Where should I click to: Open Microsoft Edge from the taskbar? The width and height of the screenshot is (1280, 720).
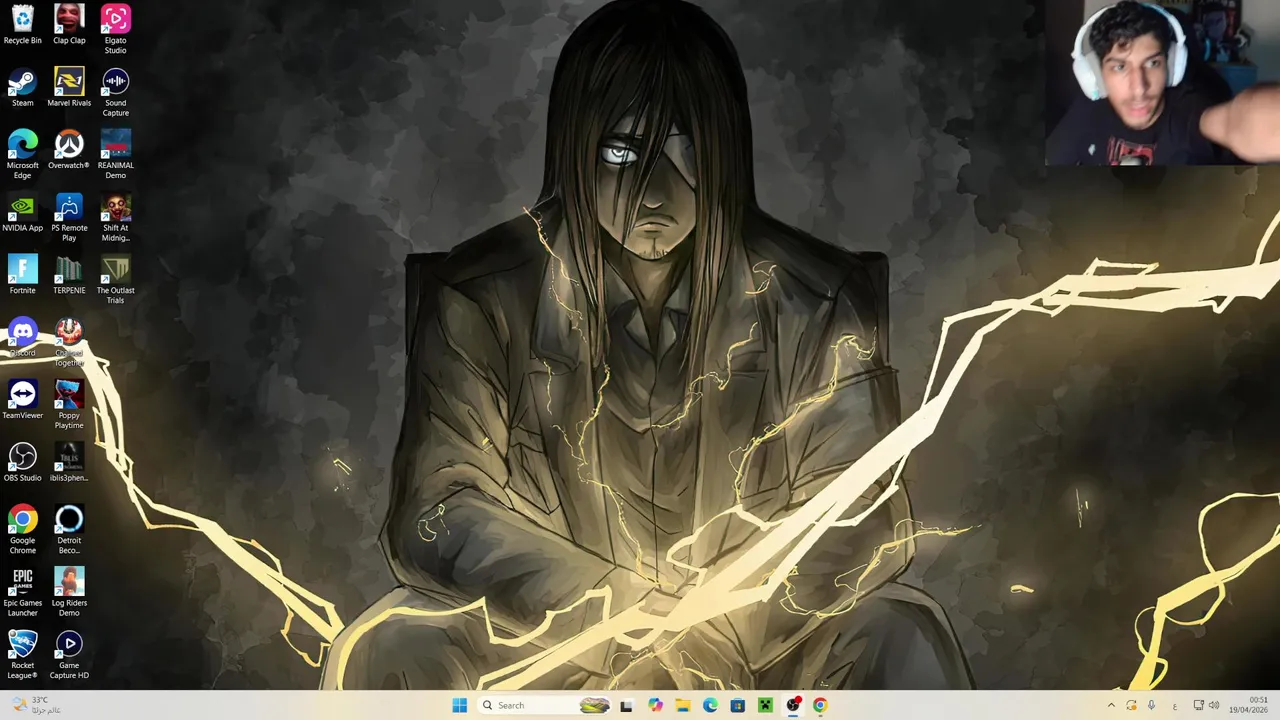pyautogui.click(x=710, y=705)
